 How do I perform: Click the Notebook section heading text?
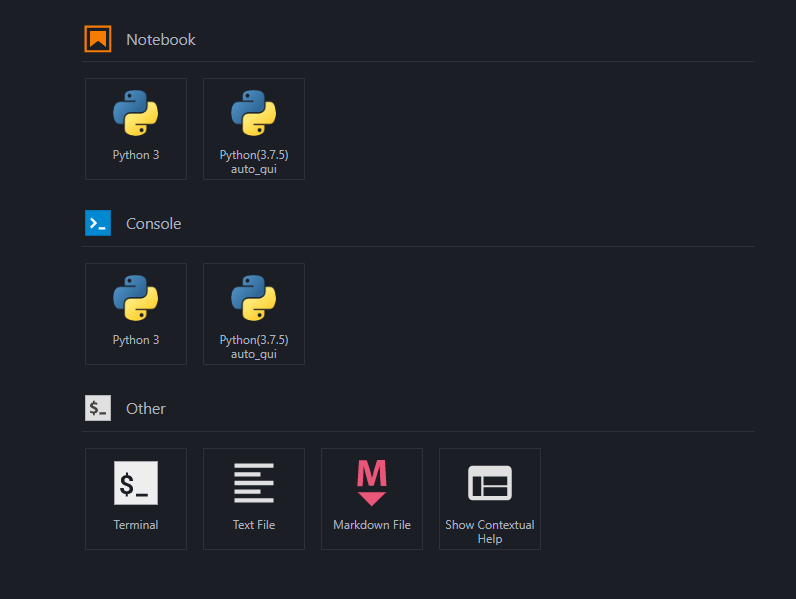pyautogui.click(x=160, y=40)
